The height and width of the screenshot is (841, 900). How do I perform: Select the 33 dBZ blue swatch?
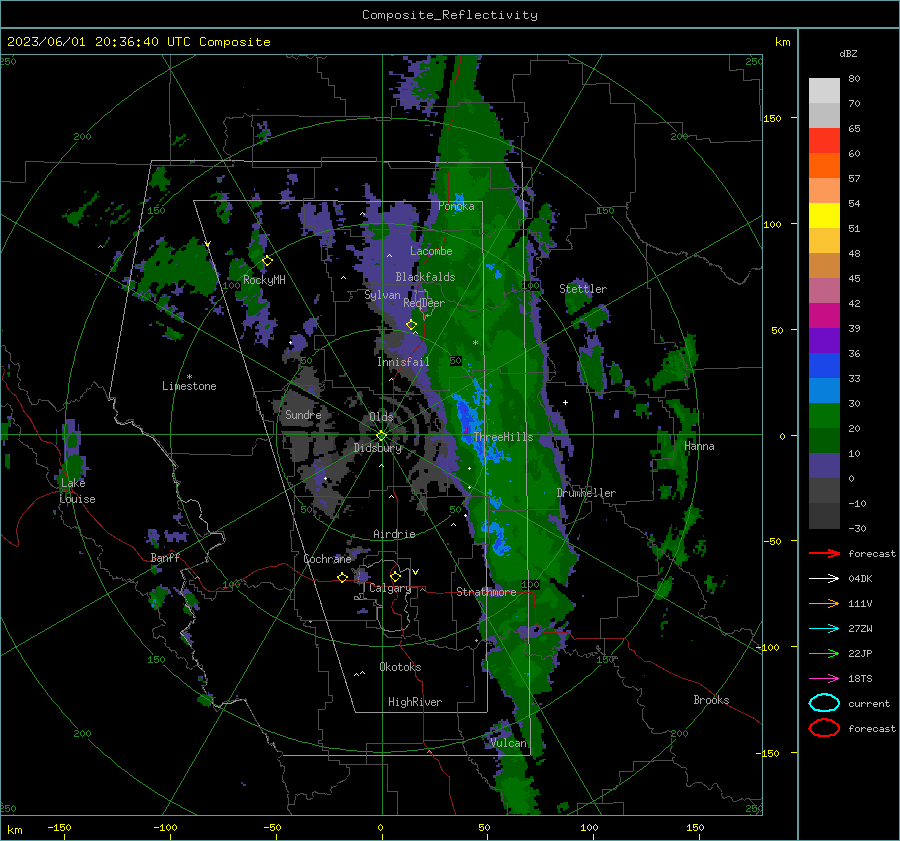click(x=824, y=390)
